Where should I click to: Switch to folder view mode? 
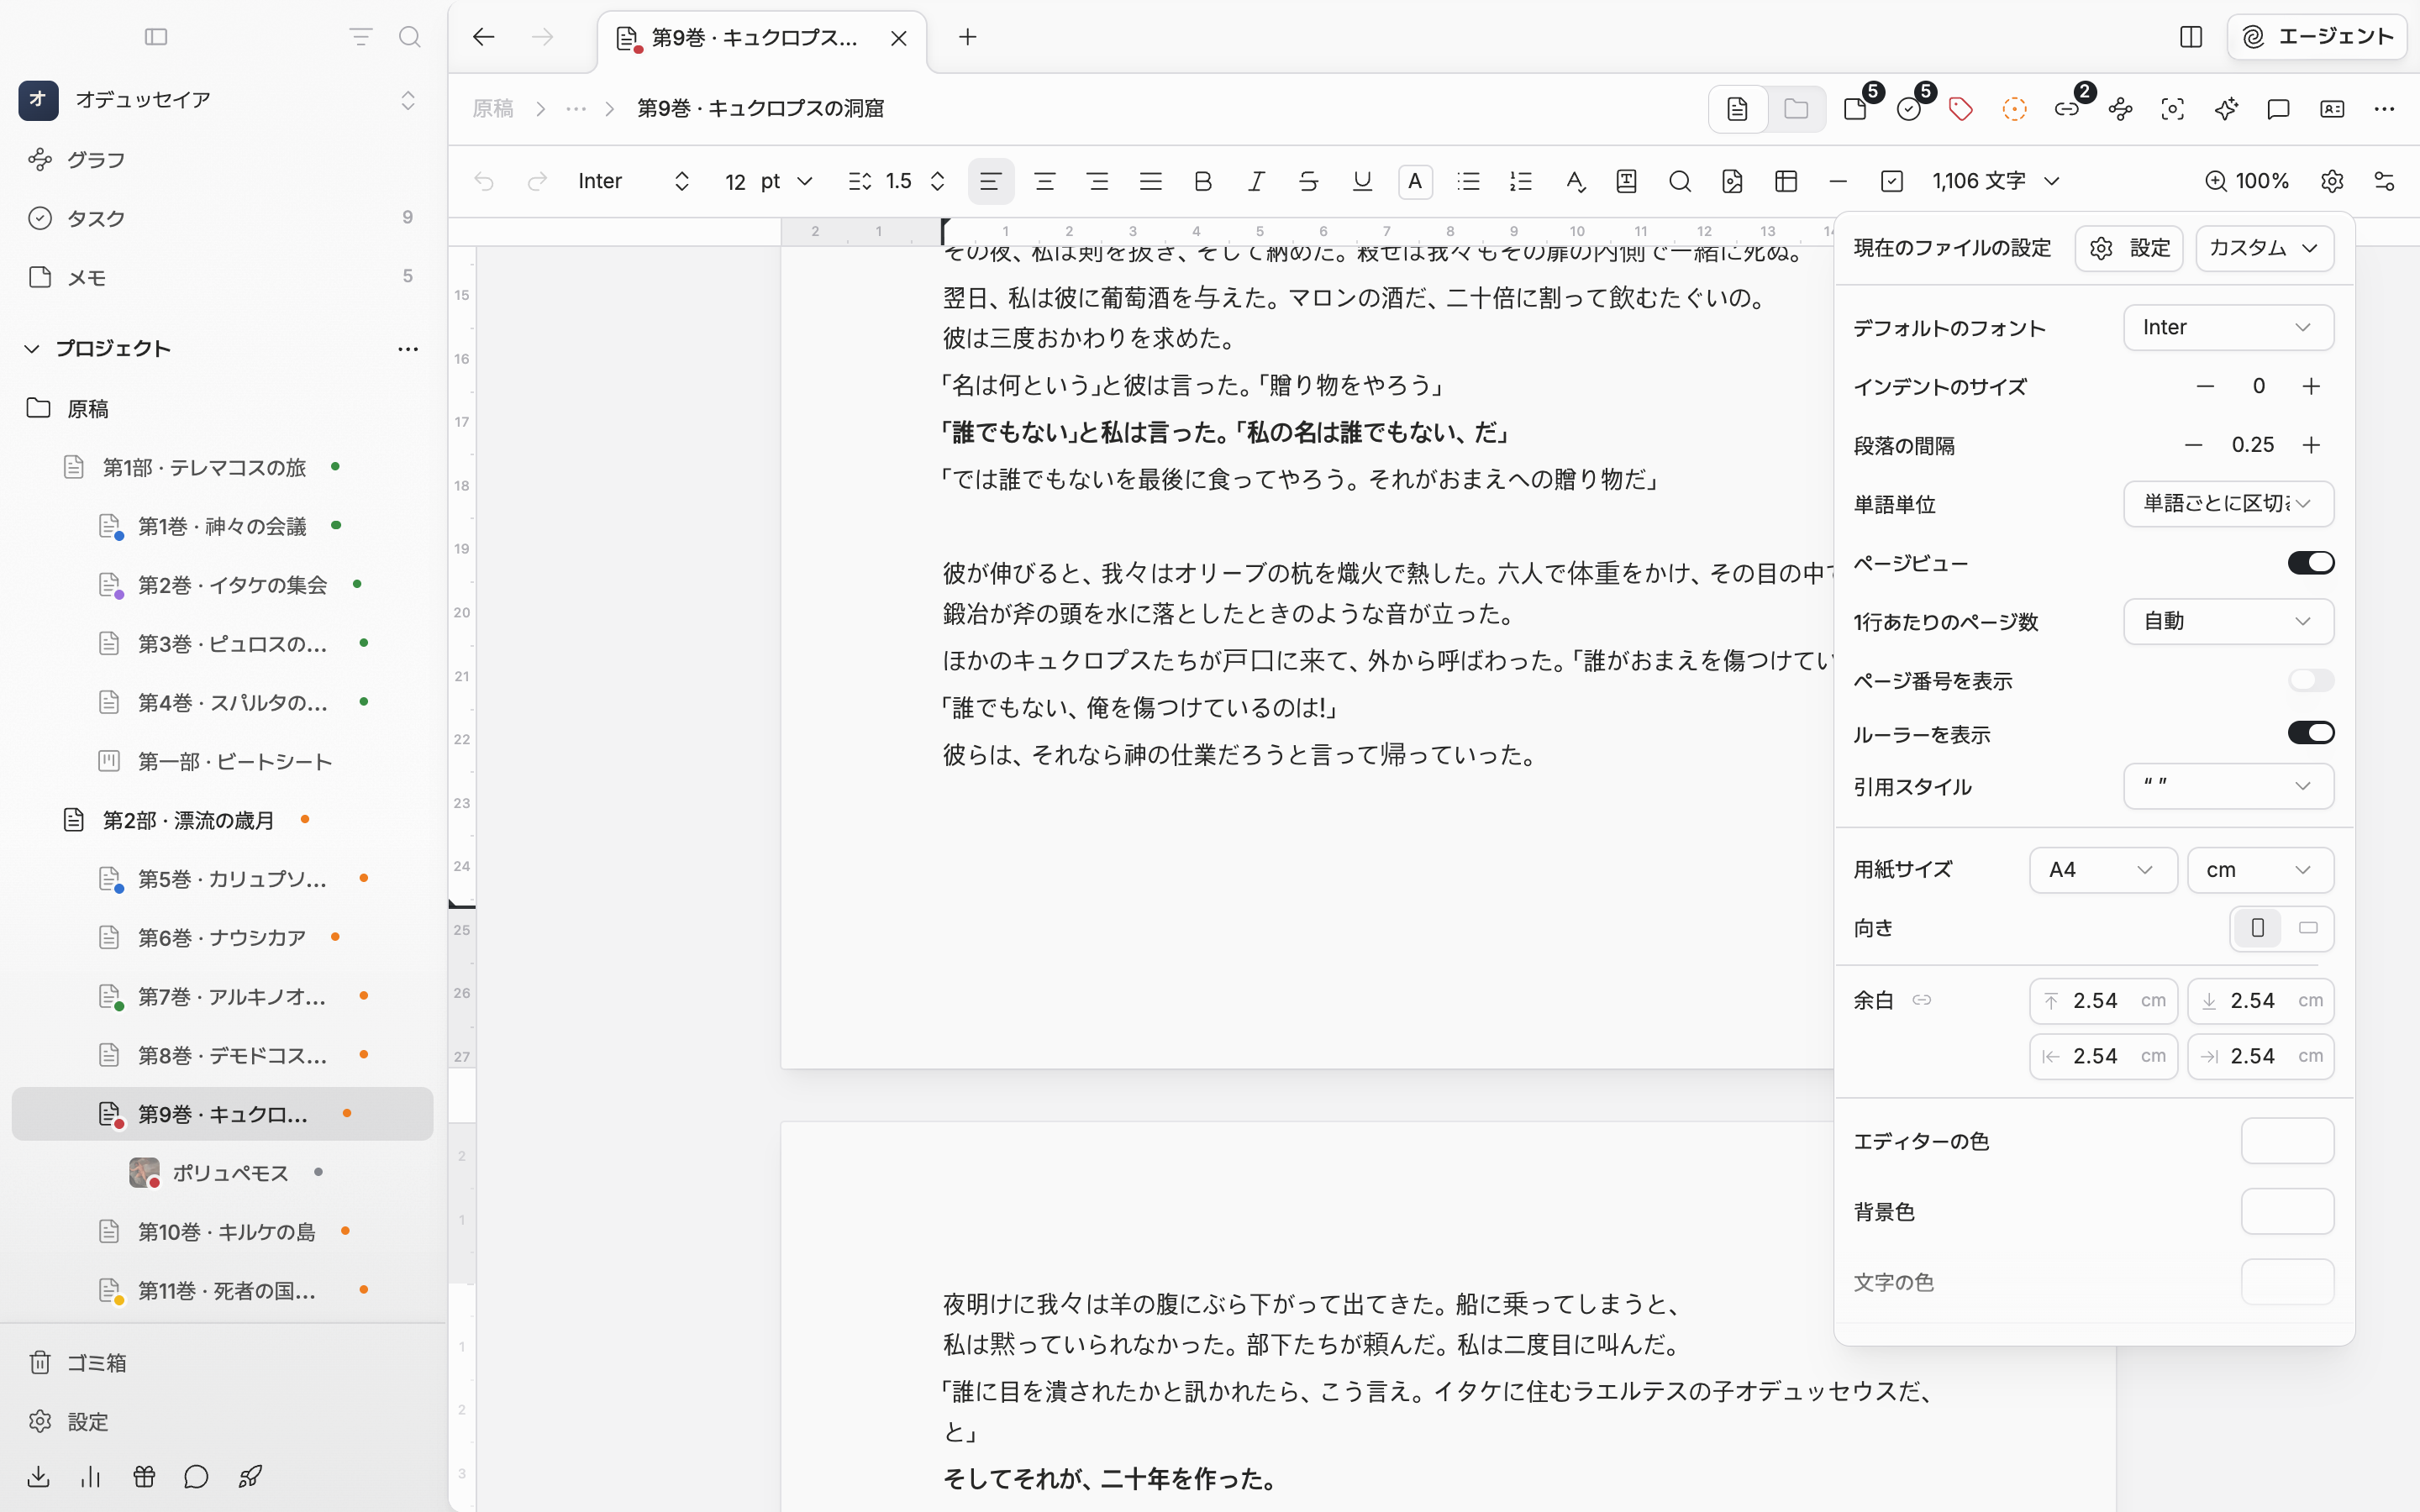(x=1796, y=109)
